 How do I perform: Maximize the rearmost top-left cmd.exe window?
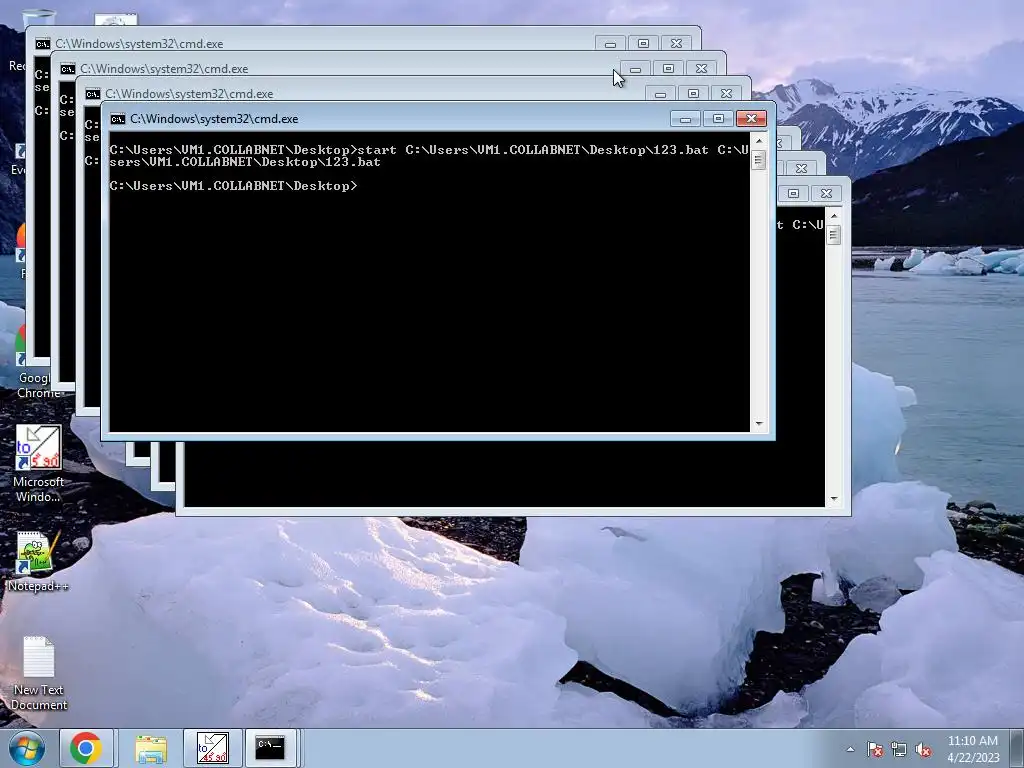[643, 44]
